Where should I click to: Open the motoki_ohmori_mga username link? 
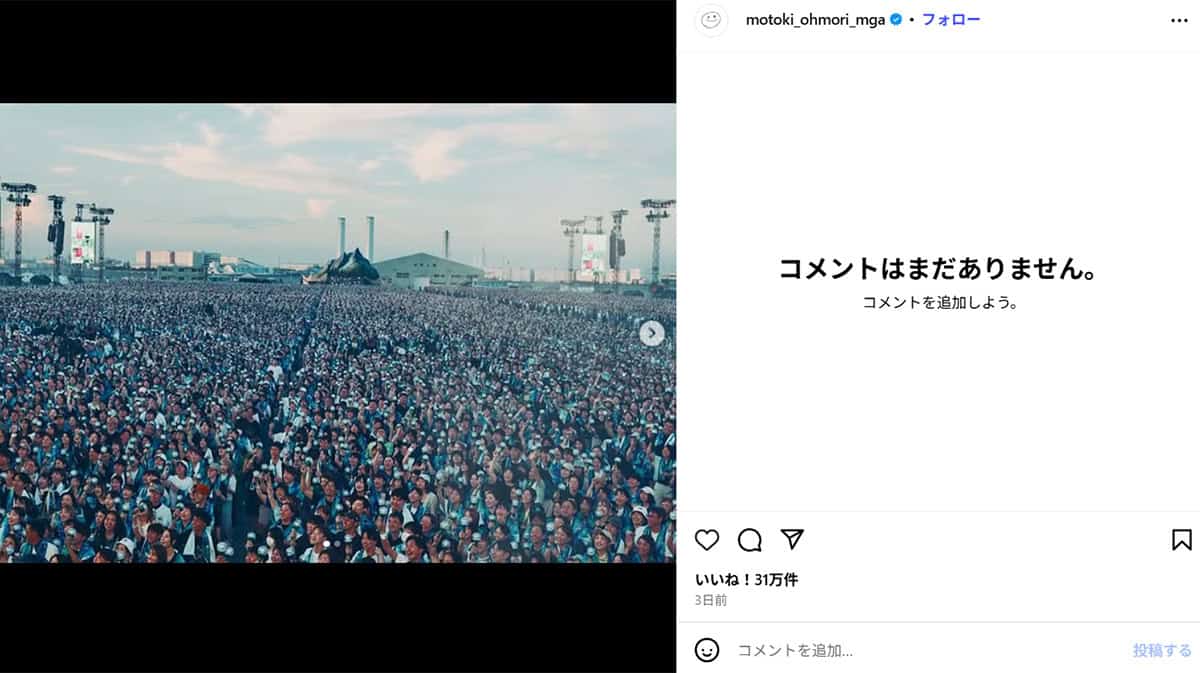pos(815,20)
